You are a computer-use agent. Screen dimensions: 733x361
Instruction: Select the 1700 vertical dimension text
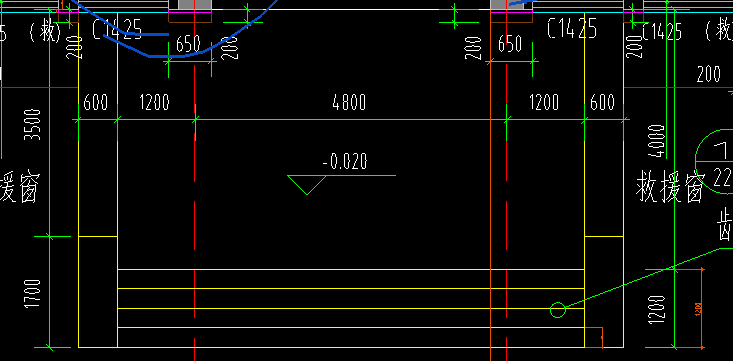tap(34, 294)
